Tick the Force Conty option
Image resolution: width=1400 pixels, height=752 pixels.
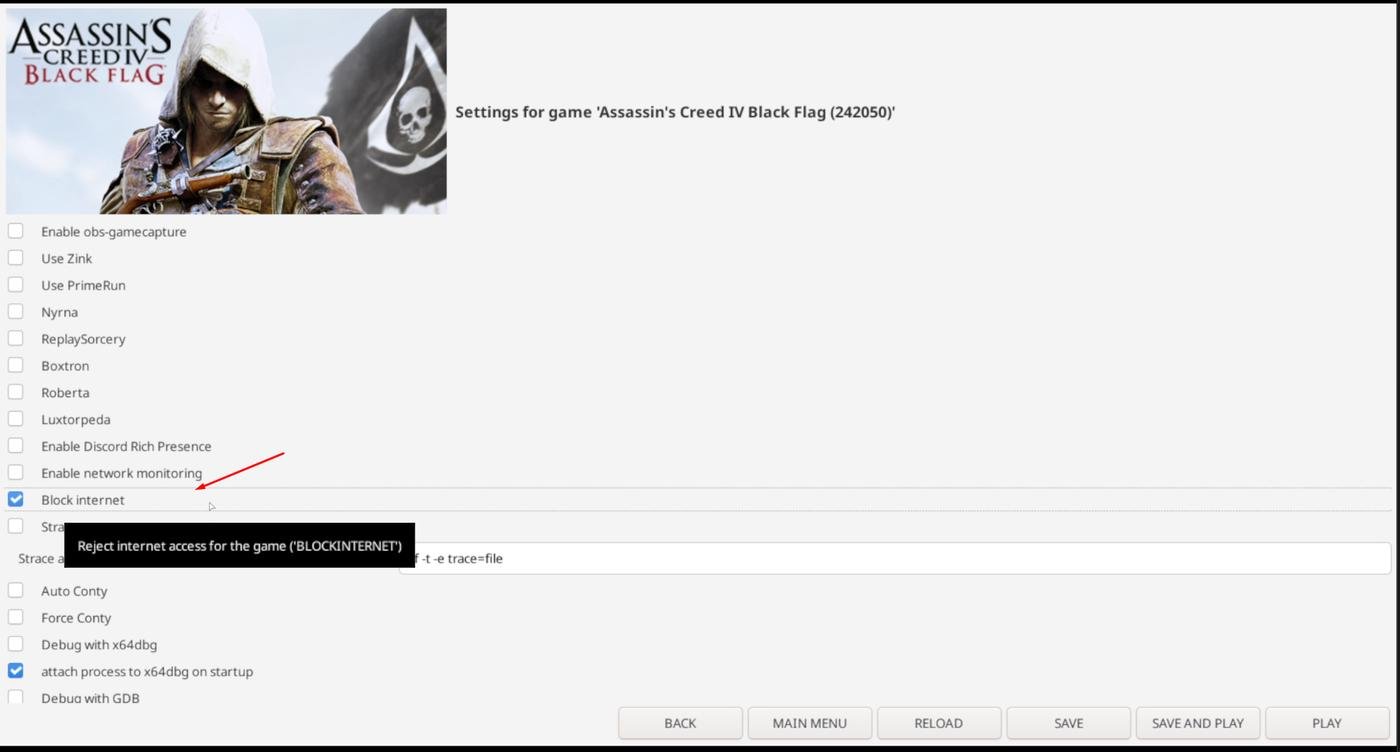(x=16, y=618)
